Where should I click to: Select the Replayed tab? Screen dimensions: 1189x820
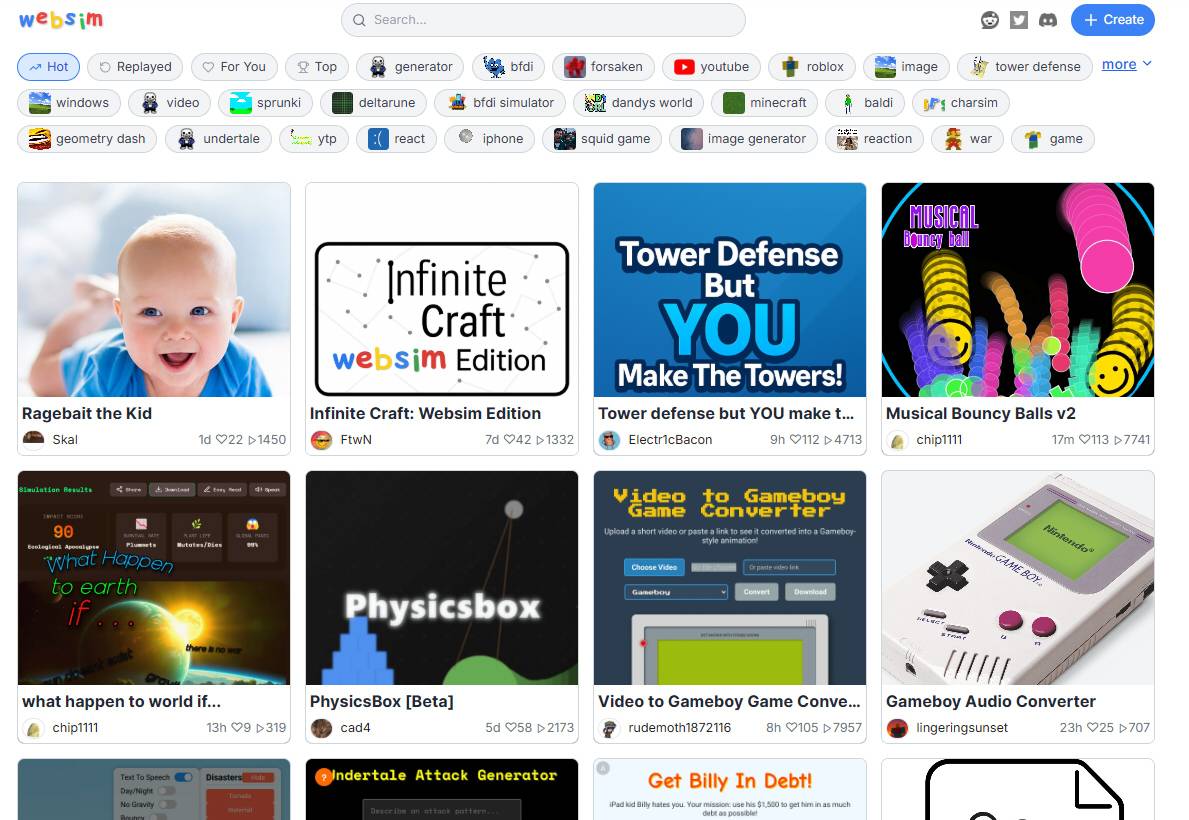click(135, 67)
